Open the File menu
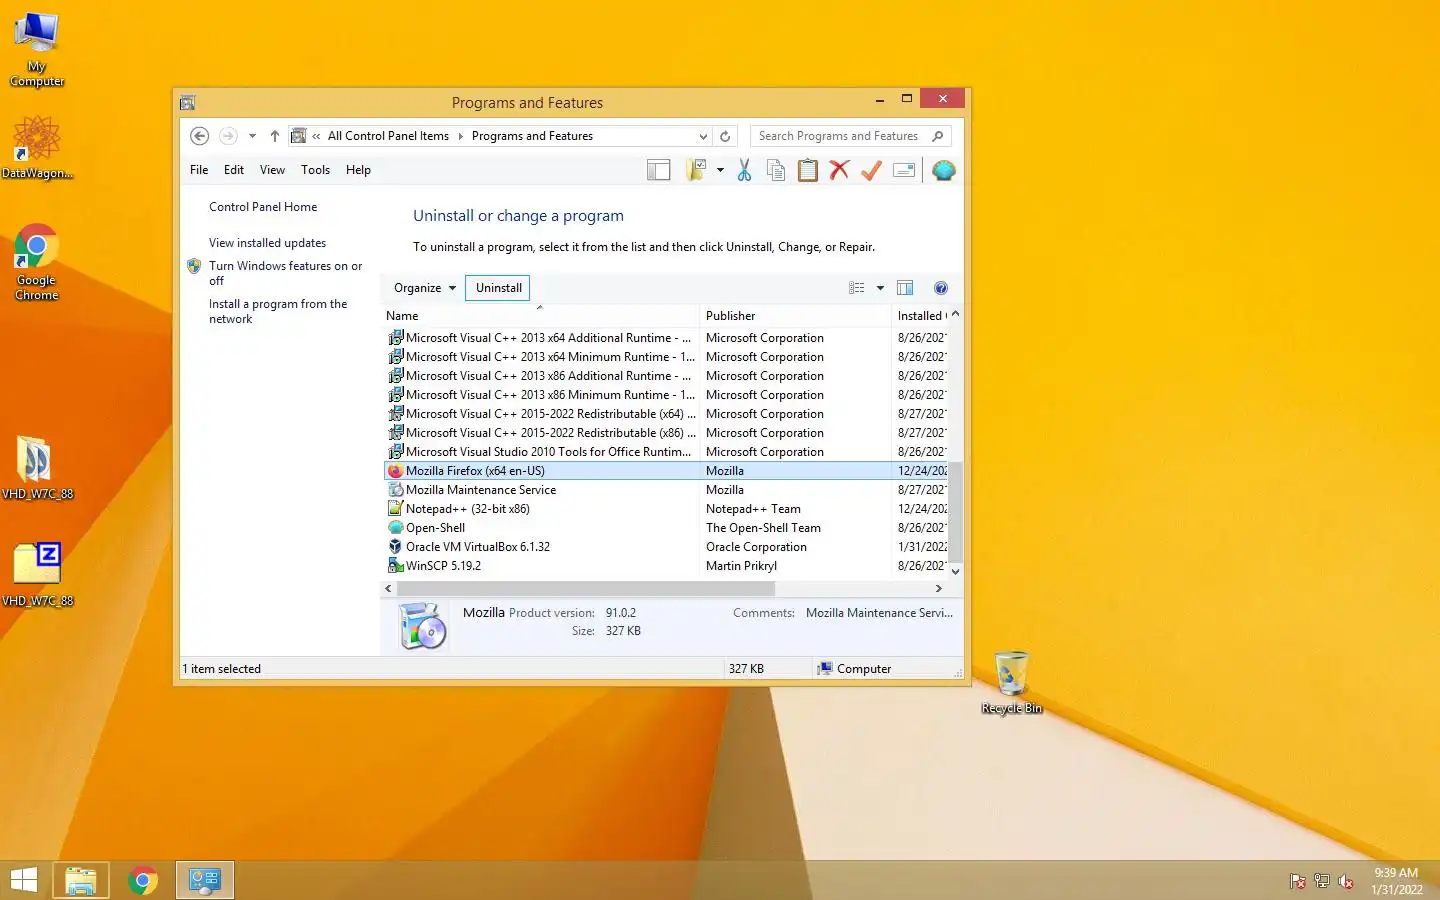This screenshot has width=1440, height=900. click(199, 170)
